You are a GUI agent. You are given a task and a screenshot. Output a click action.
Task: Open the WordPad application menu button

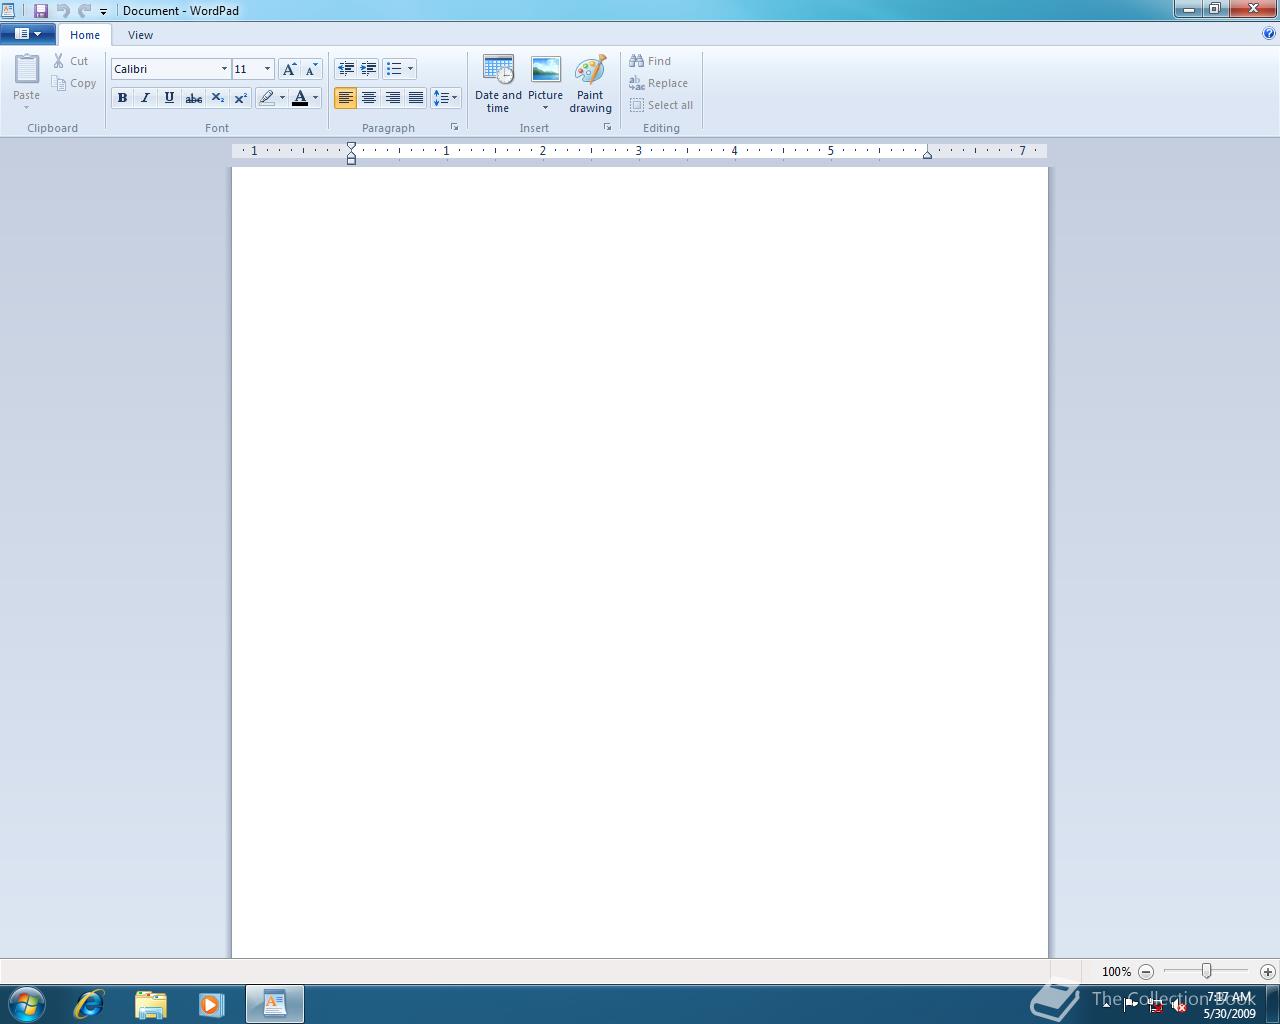click(28, 34)
